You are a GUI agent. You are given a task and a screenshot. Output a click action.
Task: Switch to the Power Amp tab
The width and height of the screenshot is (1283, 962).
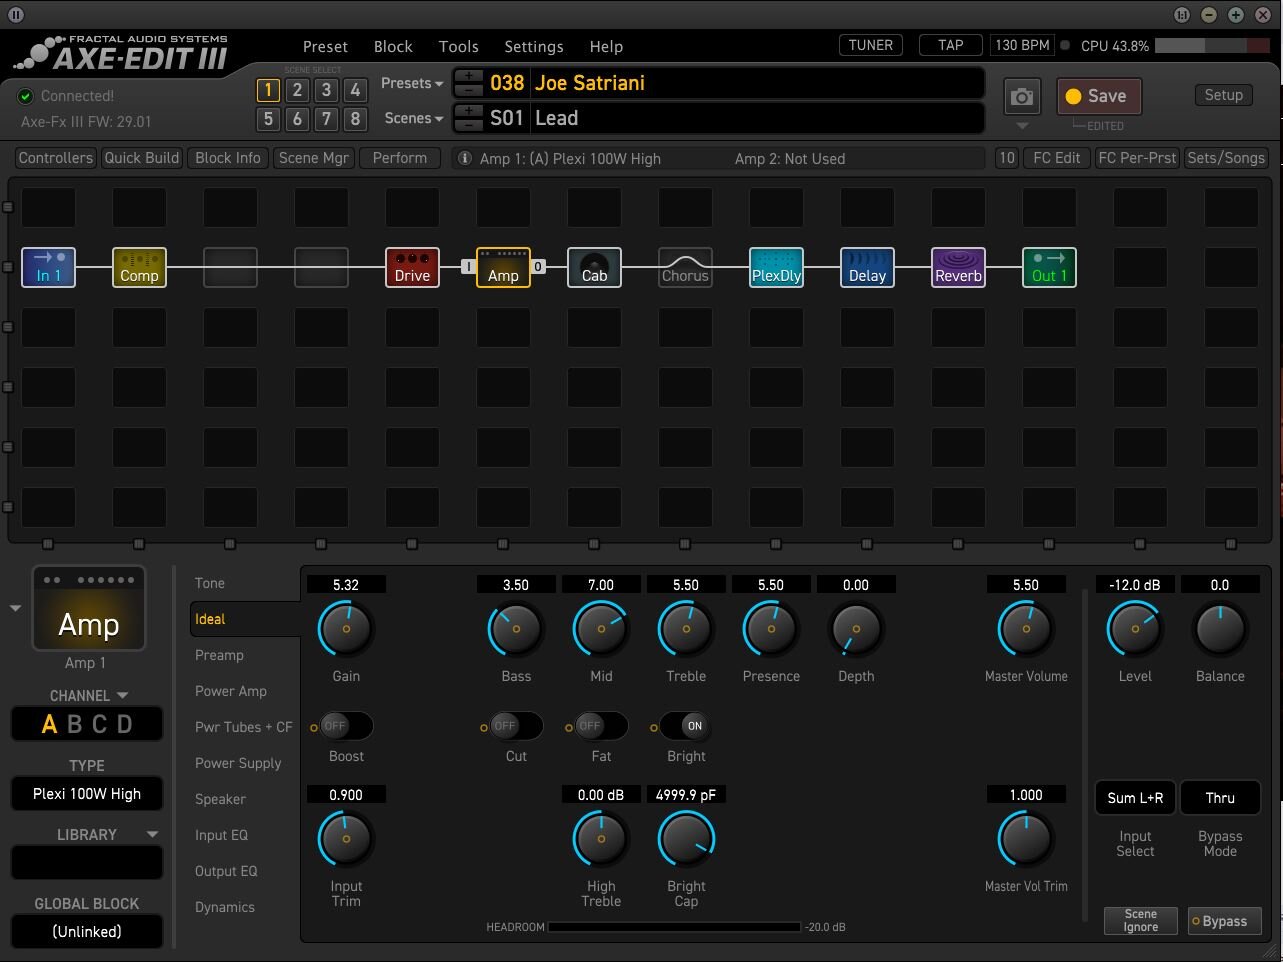[x=231, y=691]
